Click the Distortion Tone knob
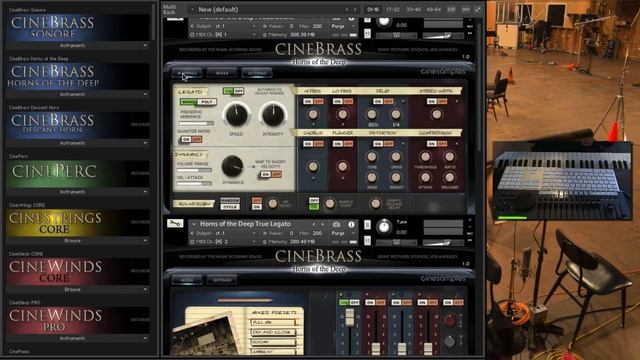Screen dimensions: 640x360 click(x=371, y=157)
